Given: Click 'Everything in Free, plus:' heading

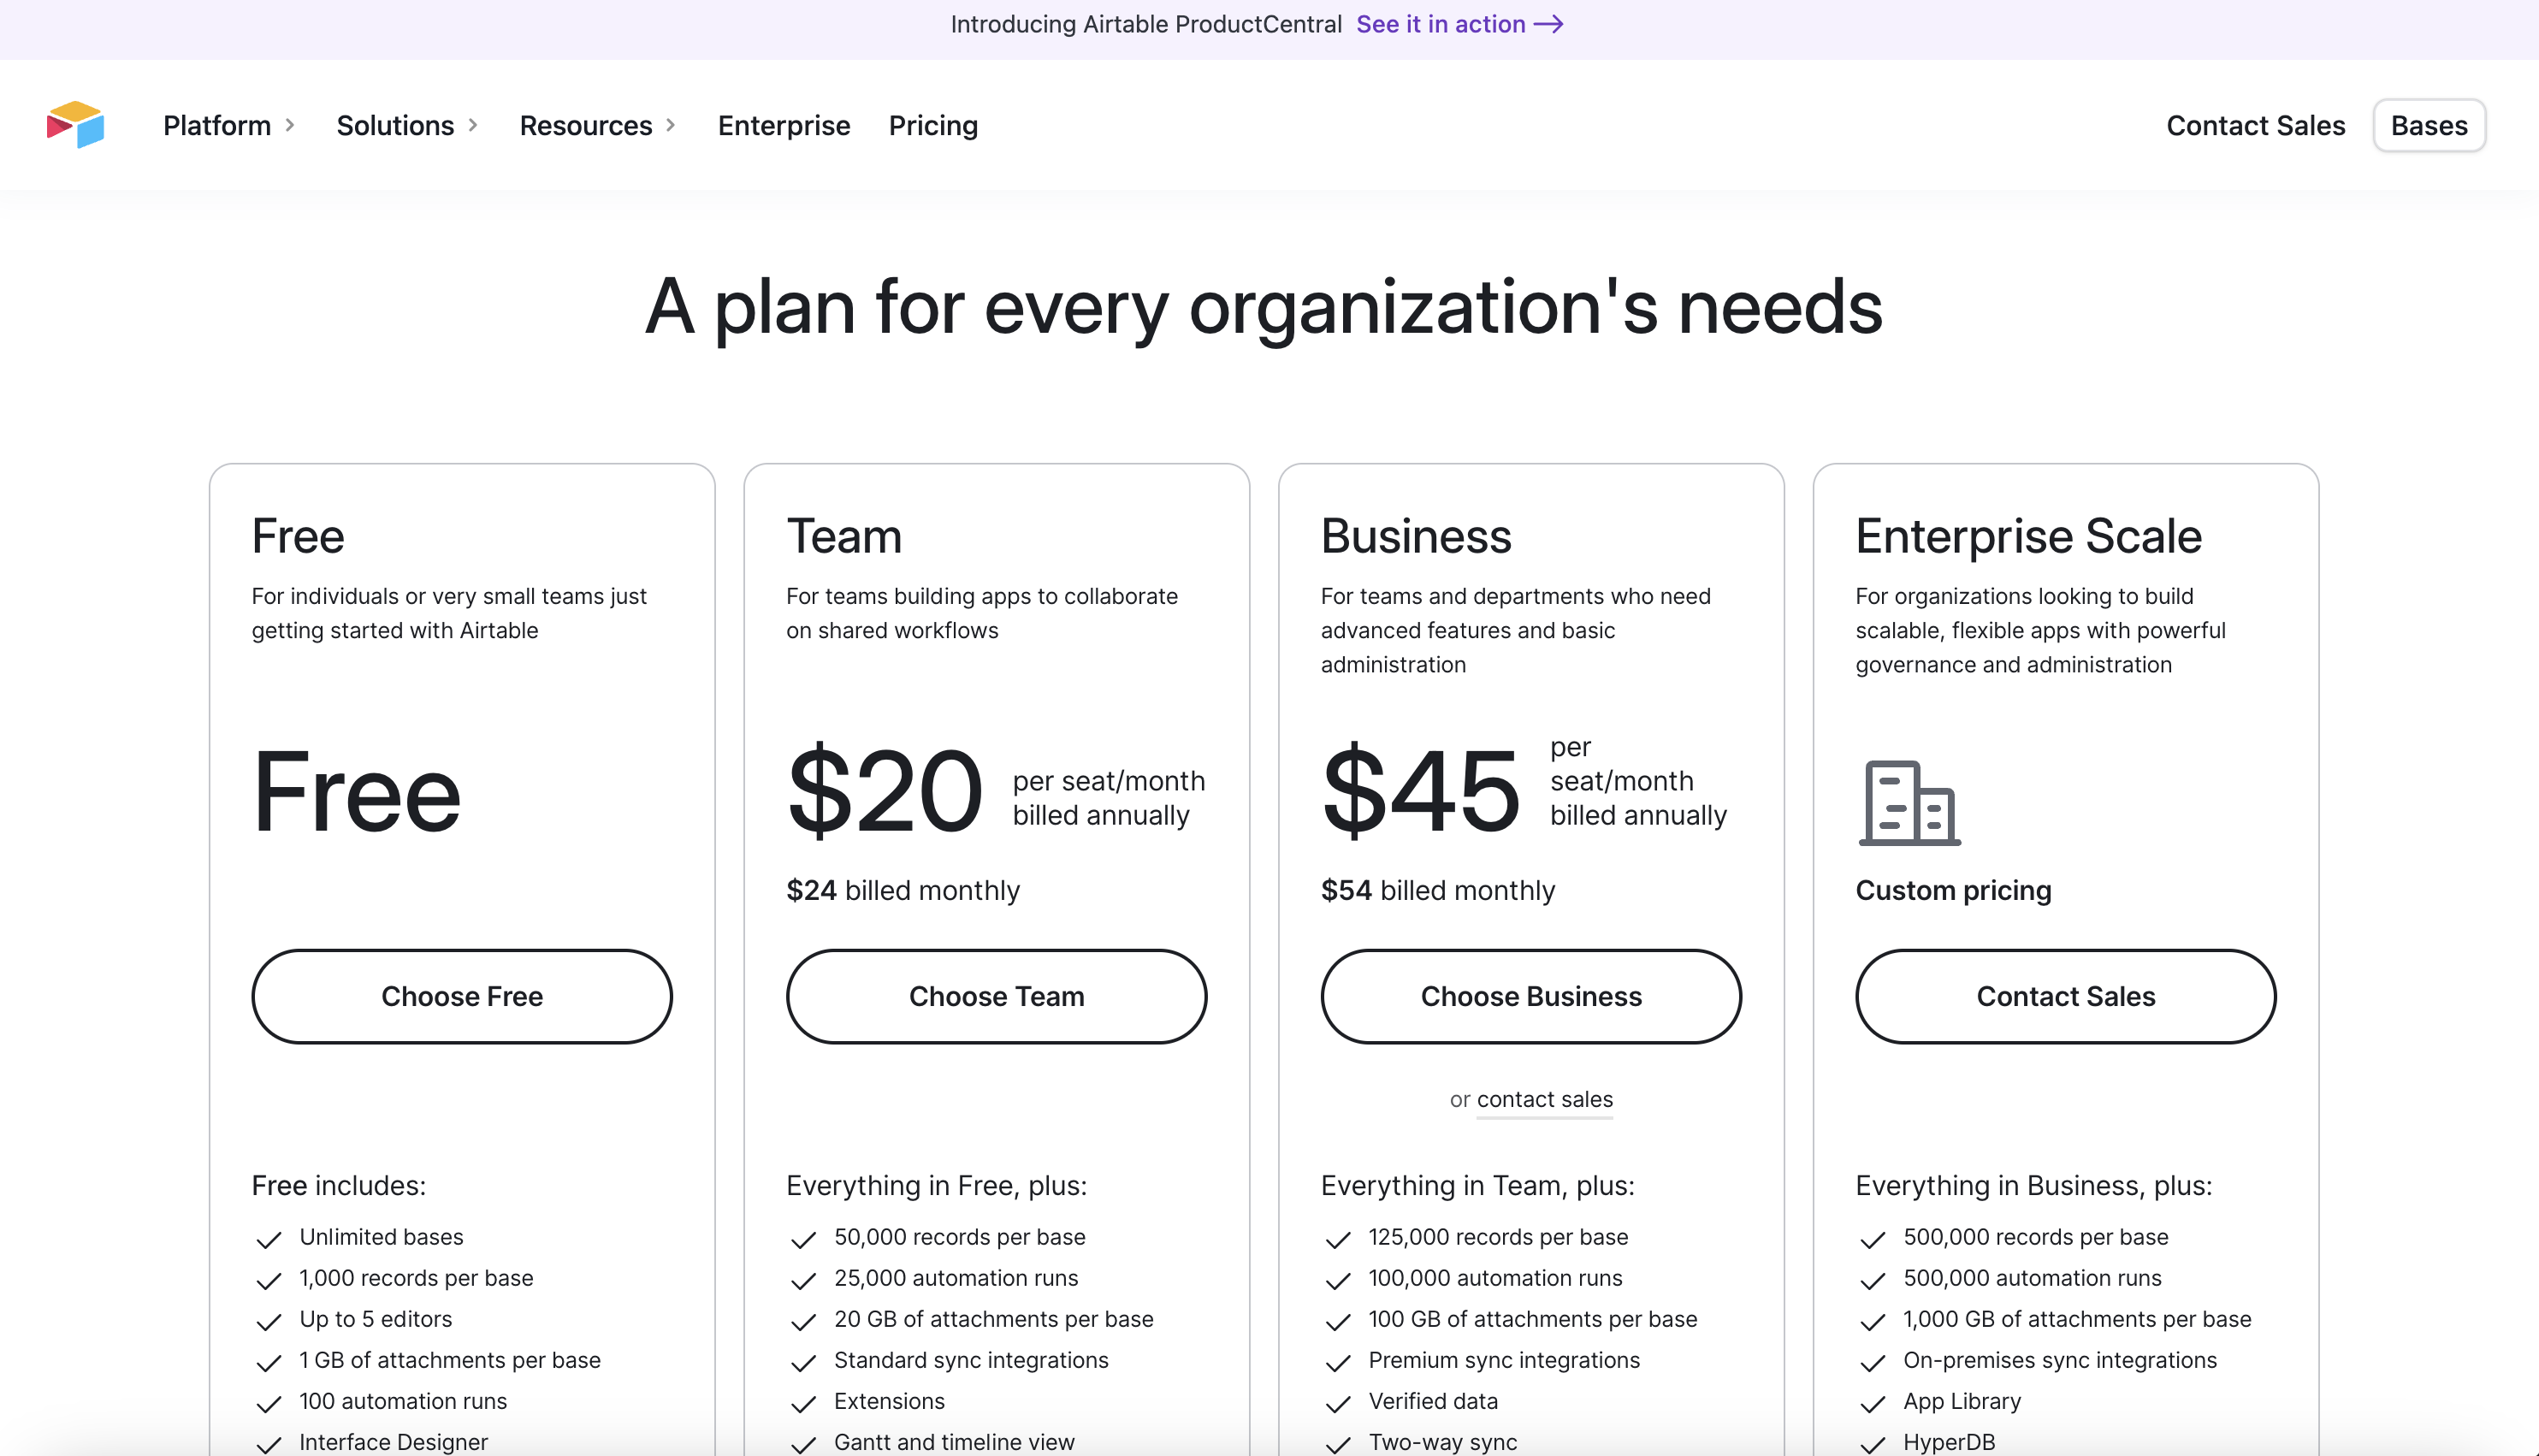Looking at the screenshot, I should click(x=936, y=1186).
